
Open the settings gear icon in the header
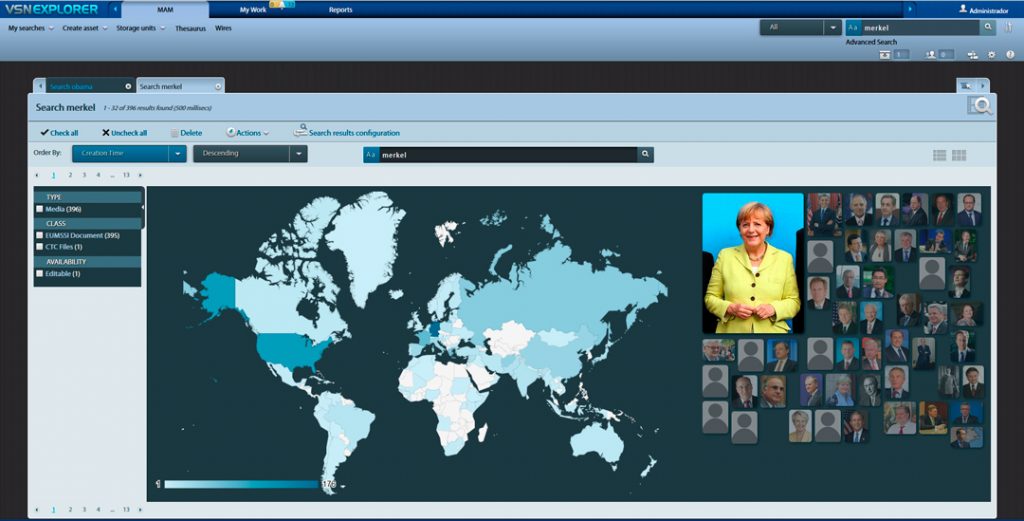[x=991, y=55]
